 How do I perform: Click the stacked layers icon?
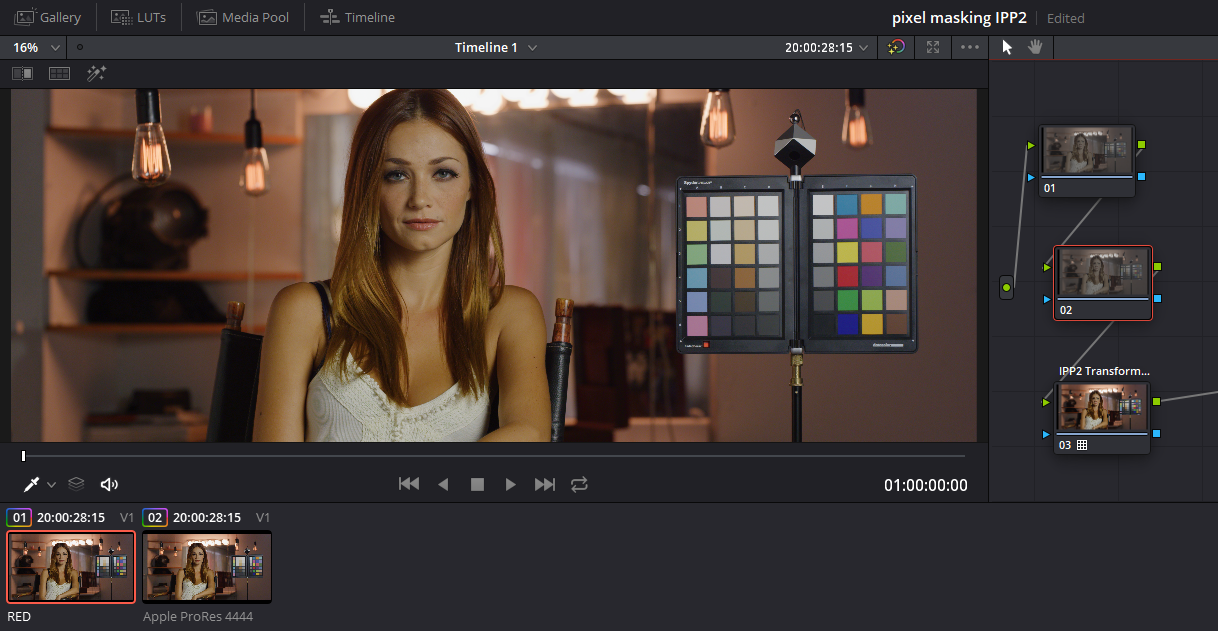[x=76, y=484]
